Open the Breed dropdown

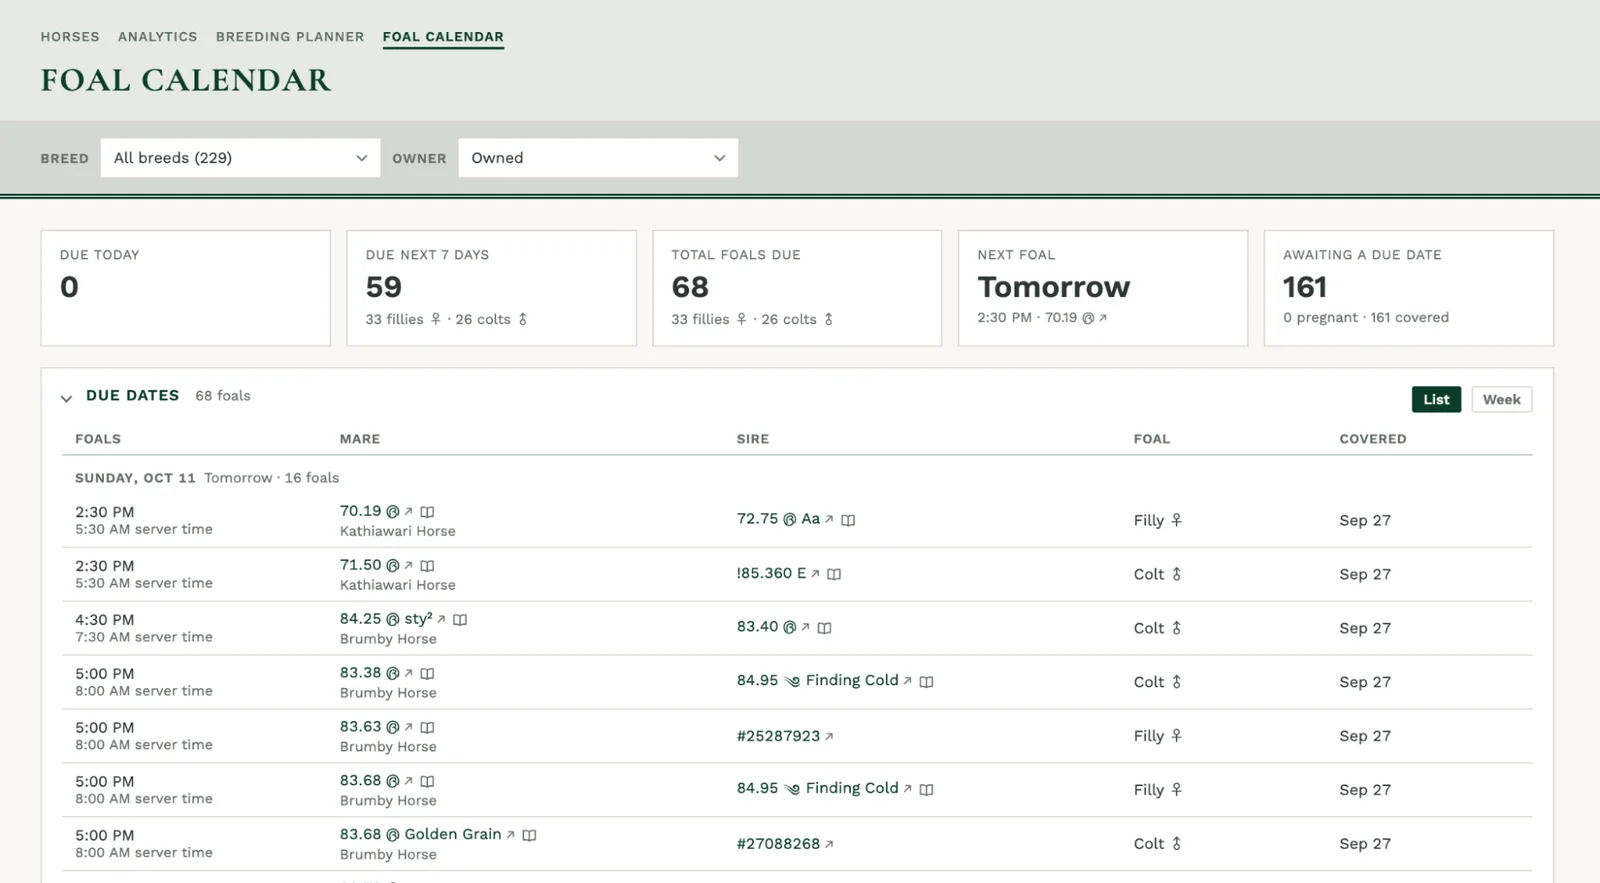(x=240, y=158)
